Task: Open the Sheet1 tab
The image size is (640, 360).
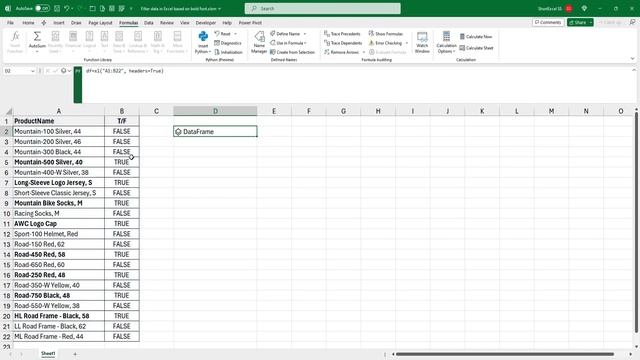Action: coord(48,353)
